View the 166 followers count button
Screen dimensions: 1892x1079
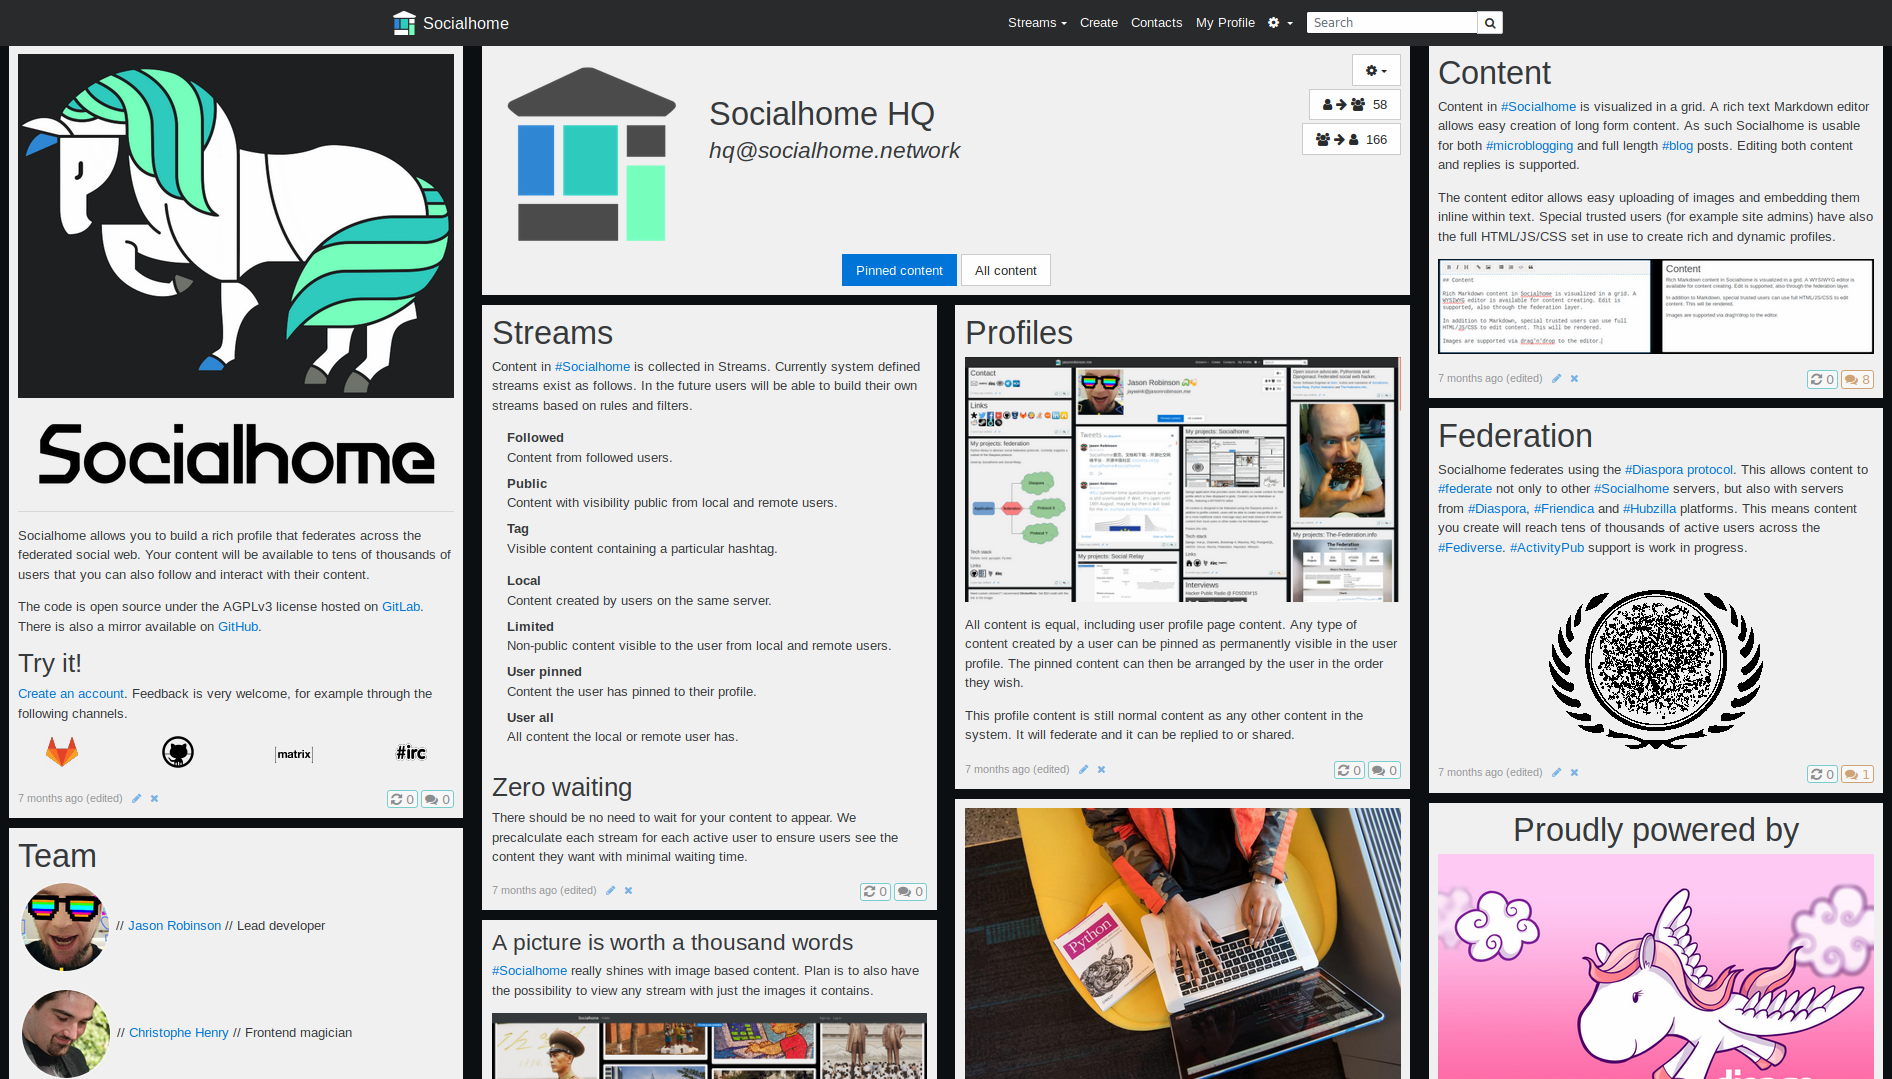[1351, 139]
